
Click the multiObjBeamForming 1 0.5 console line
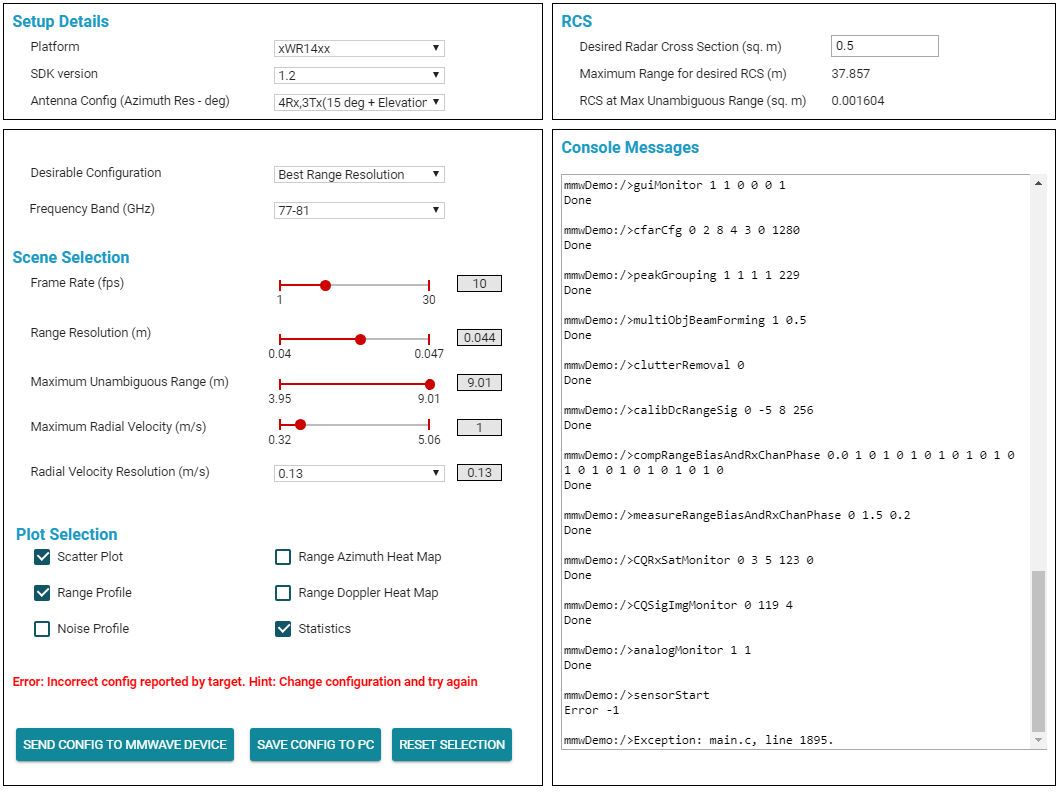coord(685,320)
